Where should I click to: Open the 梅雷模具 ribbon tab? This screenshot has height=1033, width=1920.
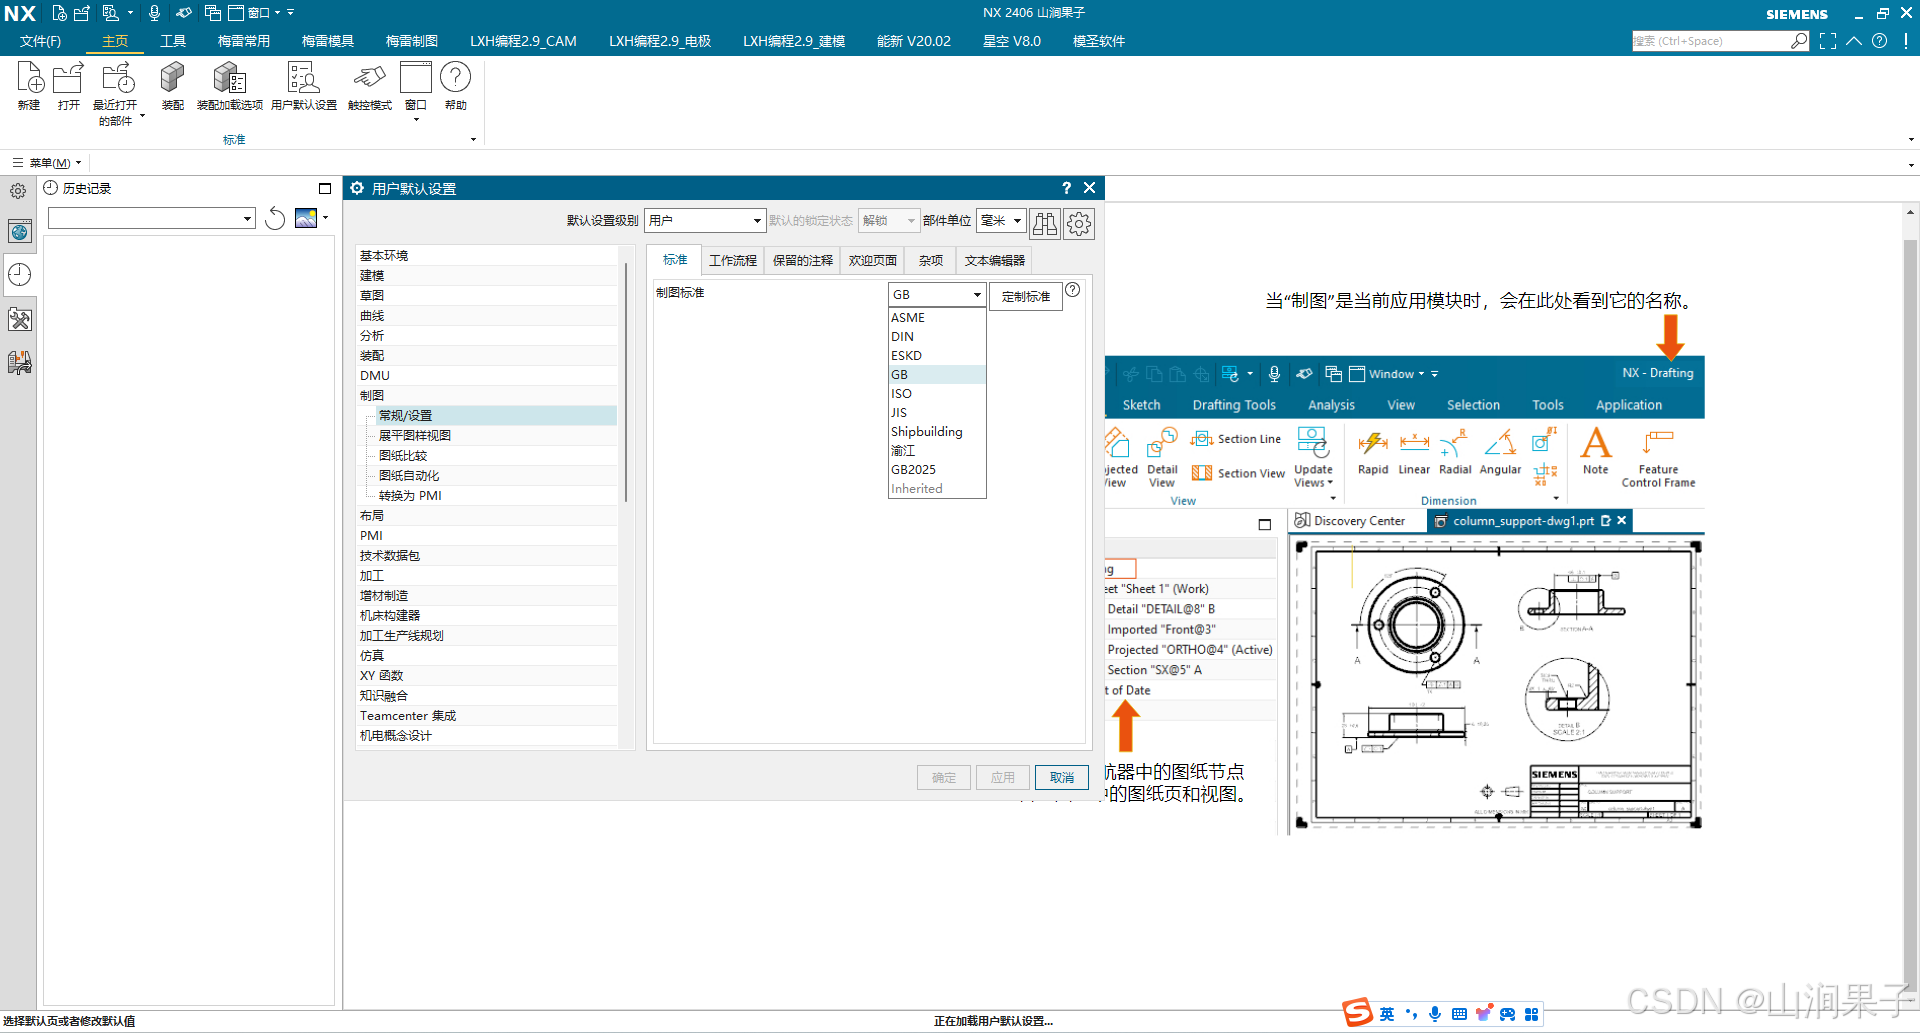coord(328,41)
